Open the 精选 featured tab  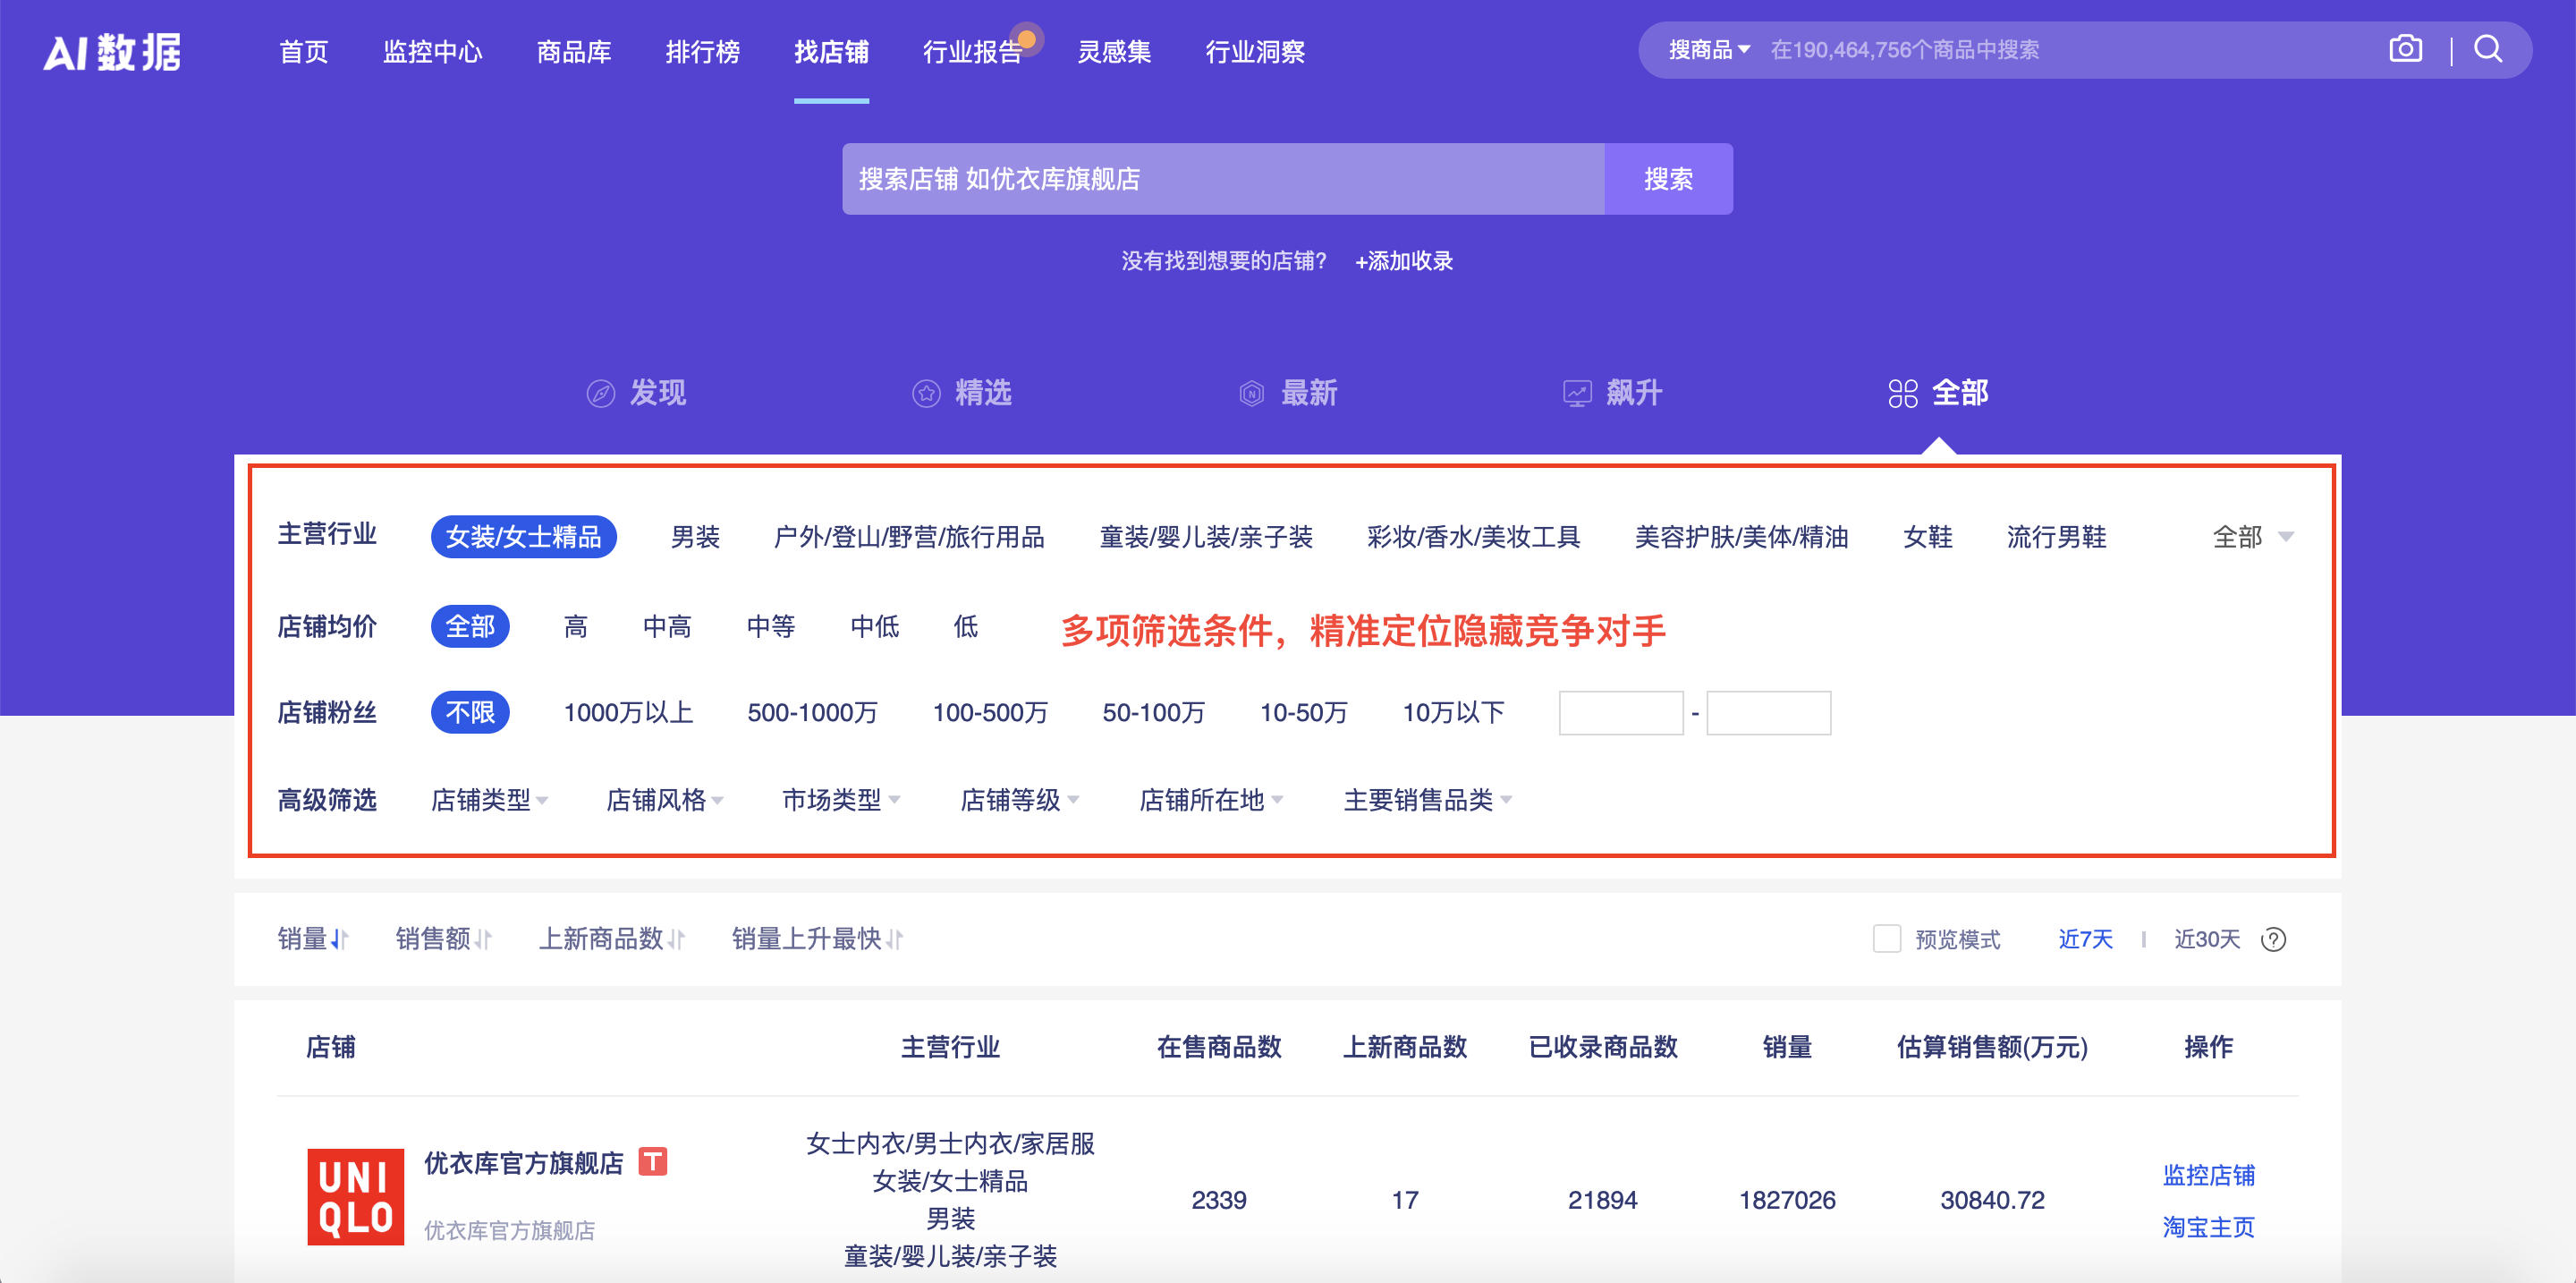962,393
